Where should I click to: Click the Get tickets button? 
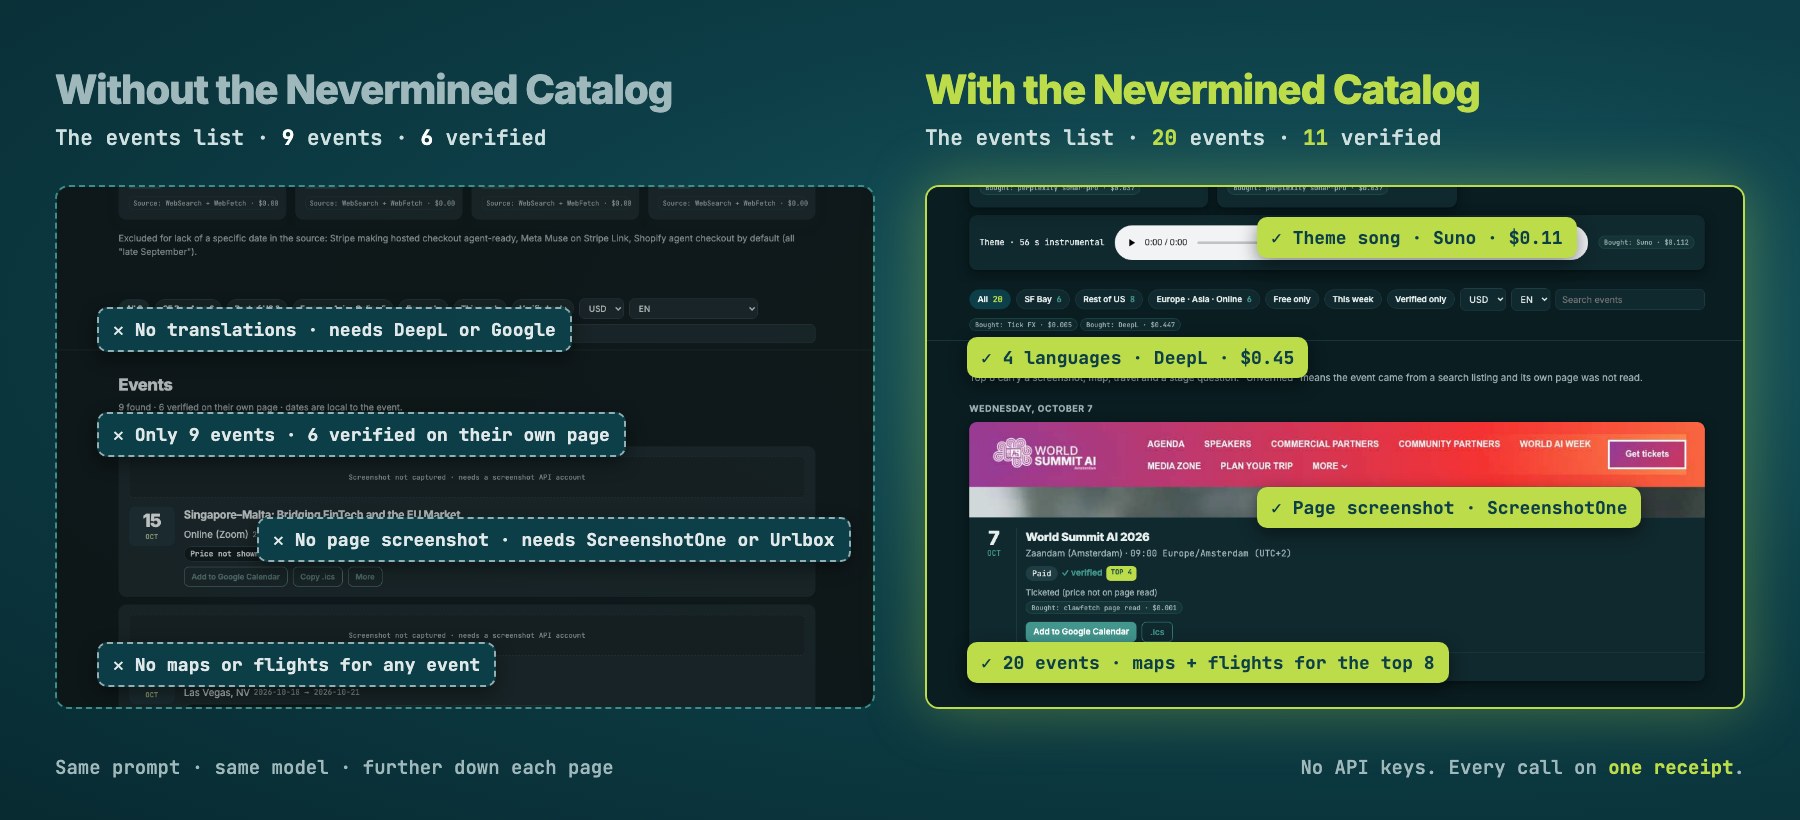(1647, 454)
